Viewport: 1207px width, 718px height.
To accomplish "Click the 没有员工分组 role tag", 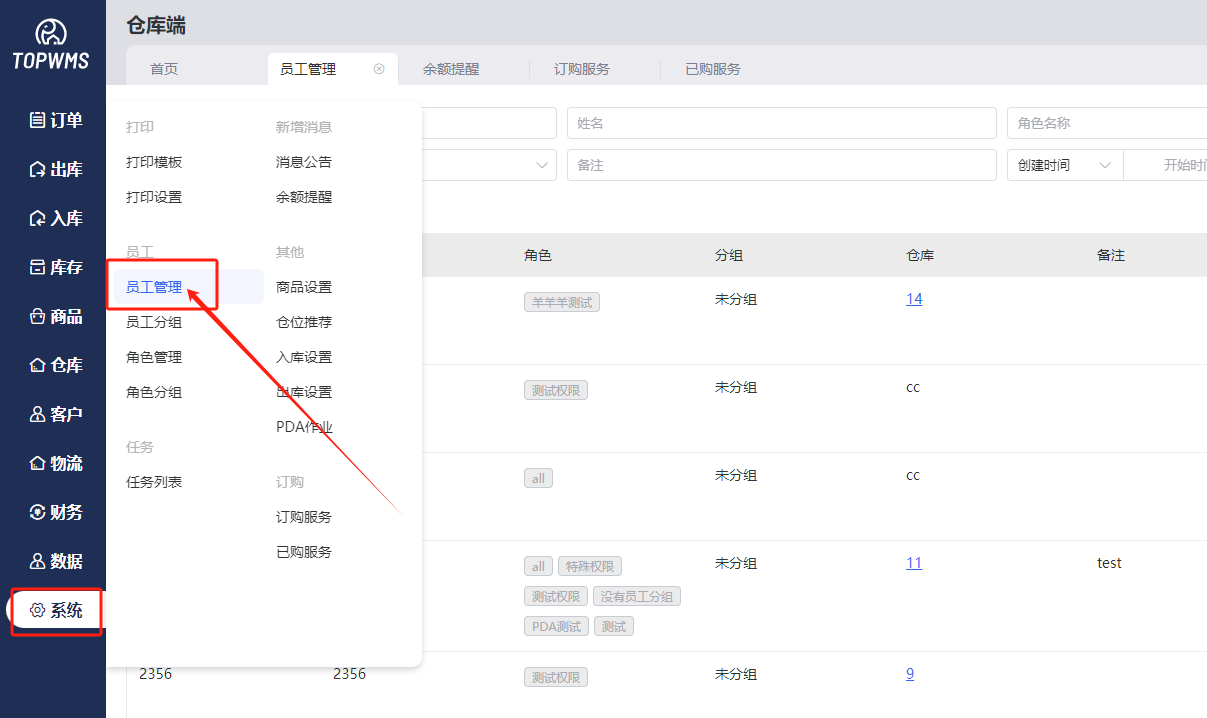I will pos(637,597).
